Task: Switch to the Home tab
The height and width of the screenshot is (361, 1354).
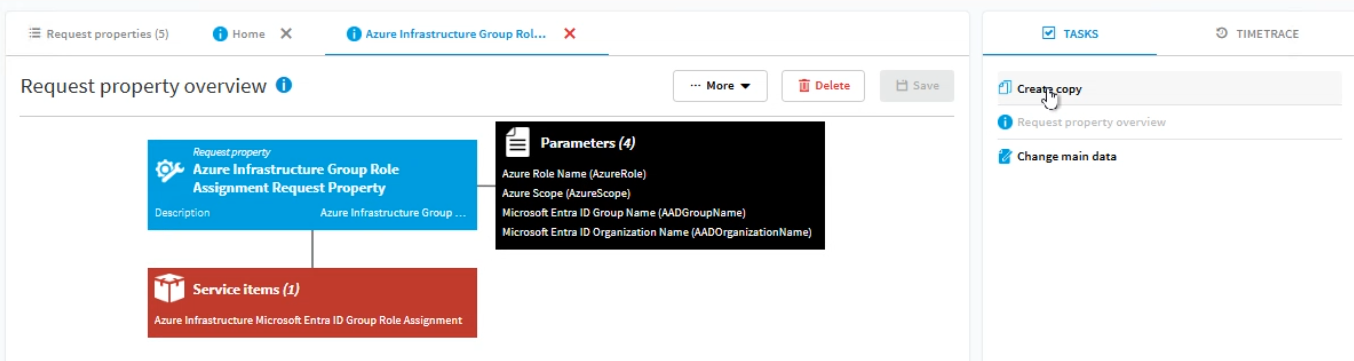Action: coord(248,34)
